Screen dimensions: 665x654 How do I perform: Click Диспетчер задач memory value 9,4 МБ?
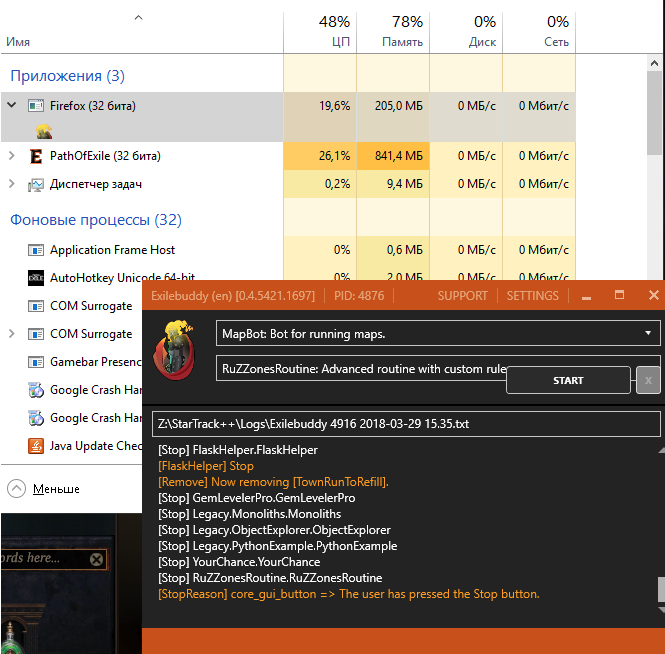point(405,184)
